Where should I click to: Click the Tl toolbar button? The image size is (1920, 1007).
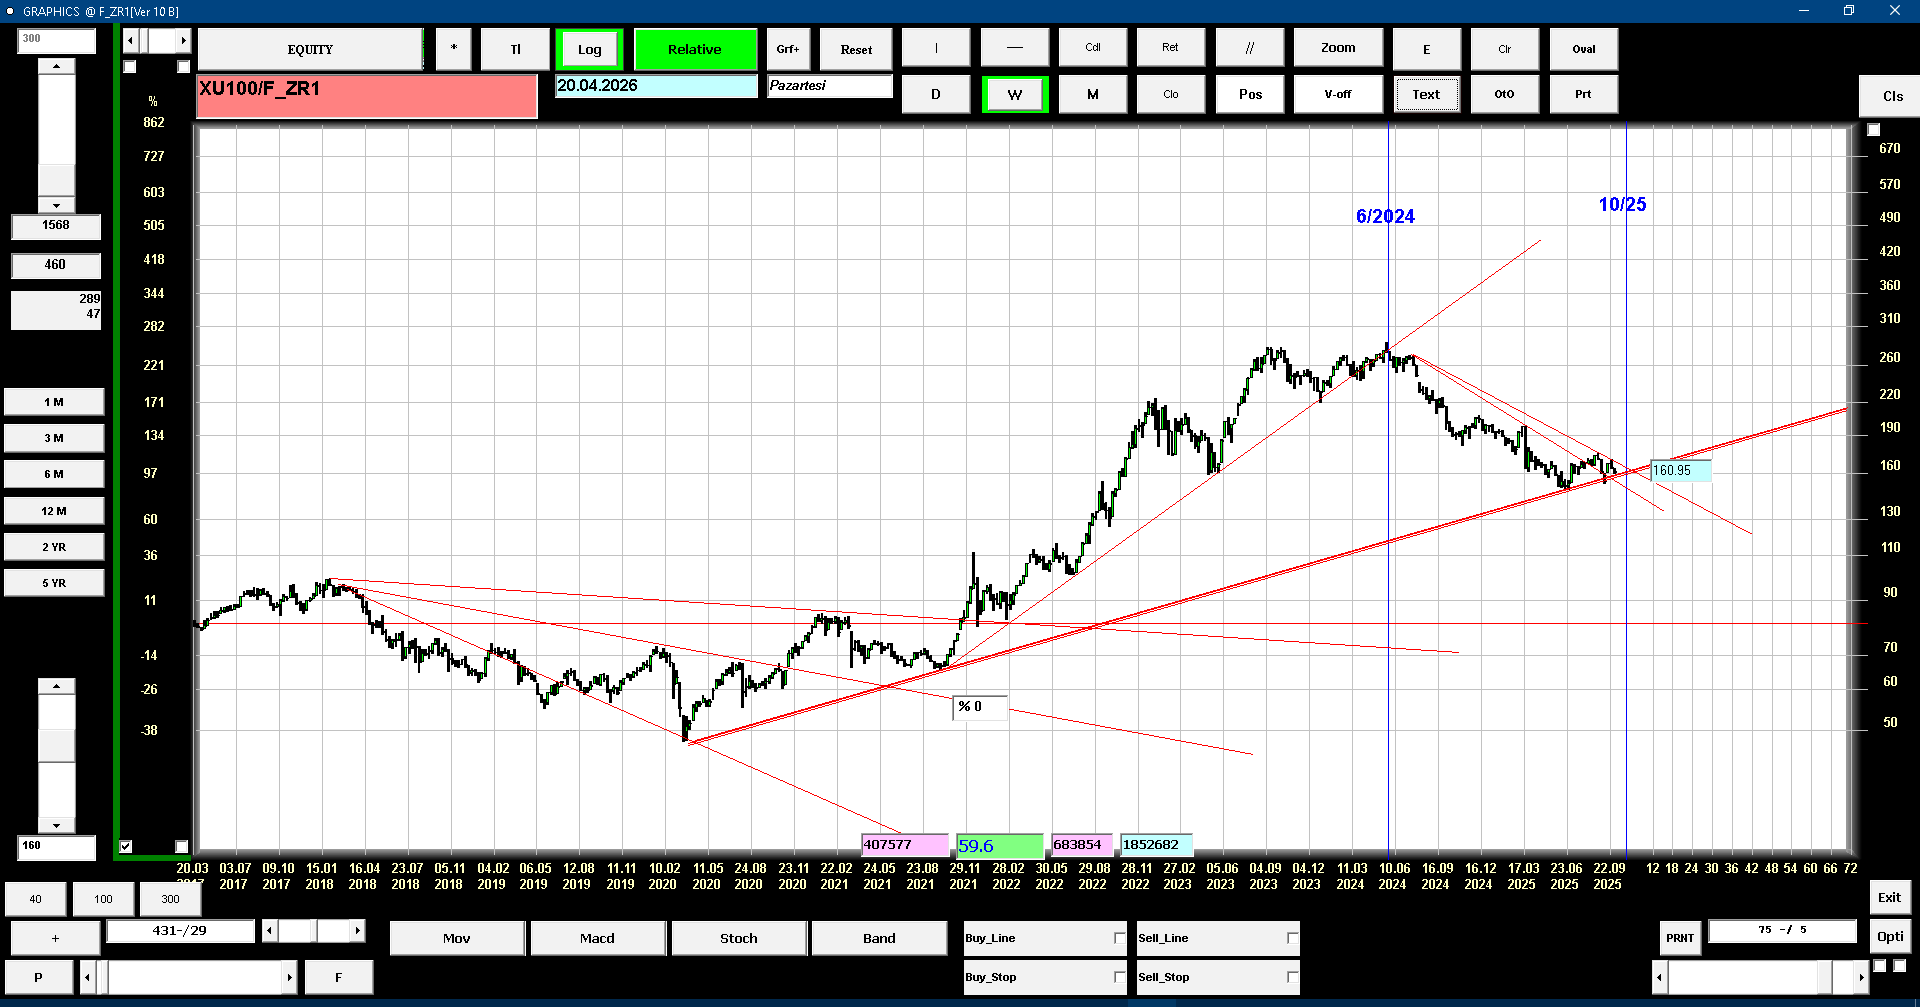[x=515, y=49]
